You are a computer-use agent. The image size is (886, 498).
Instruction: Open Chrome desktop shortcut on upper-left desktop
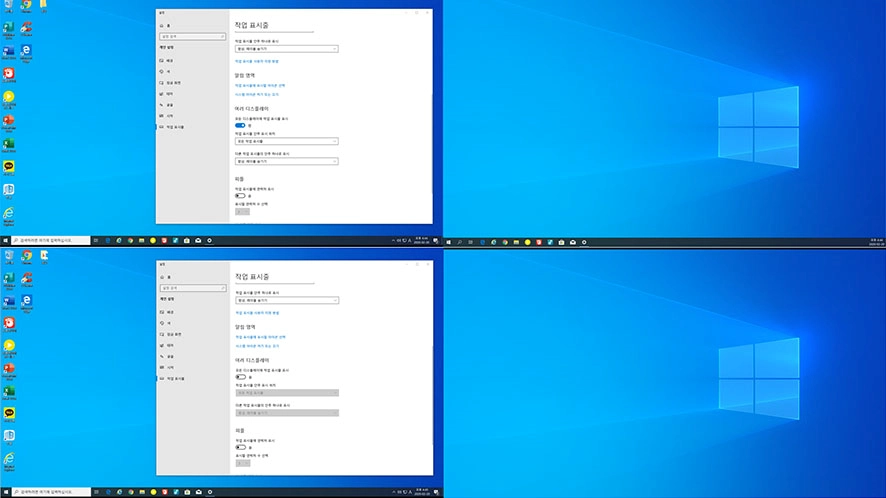coord(26,6)
